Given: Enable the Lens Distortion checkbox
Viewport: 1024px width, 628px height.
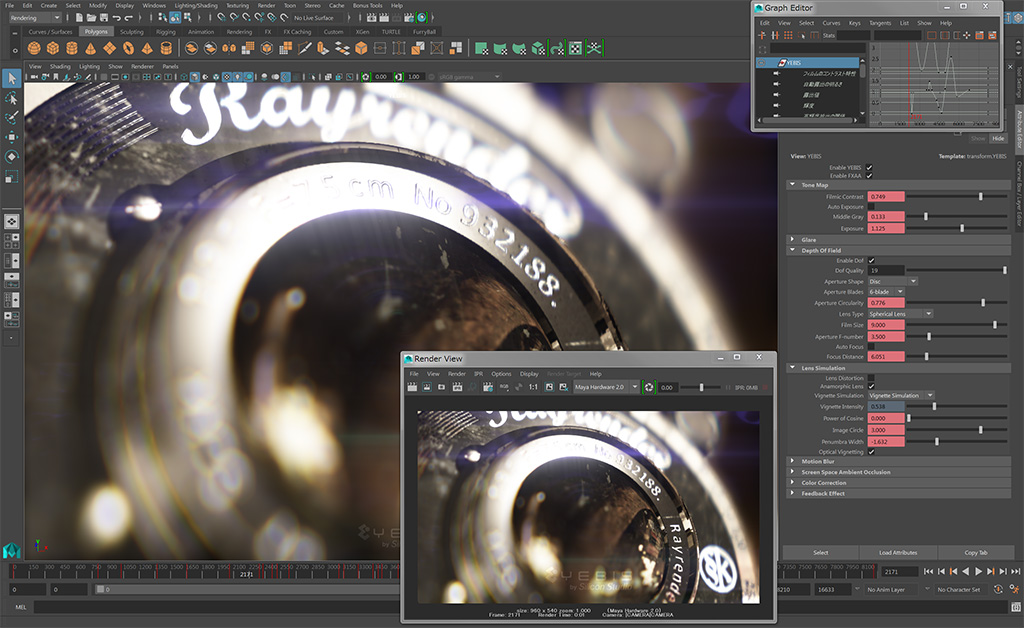Looking at the screenshot, I should 869,377.
